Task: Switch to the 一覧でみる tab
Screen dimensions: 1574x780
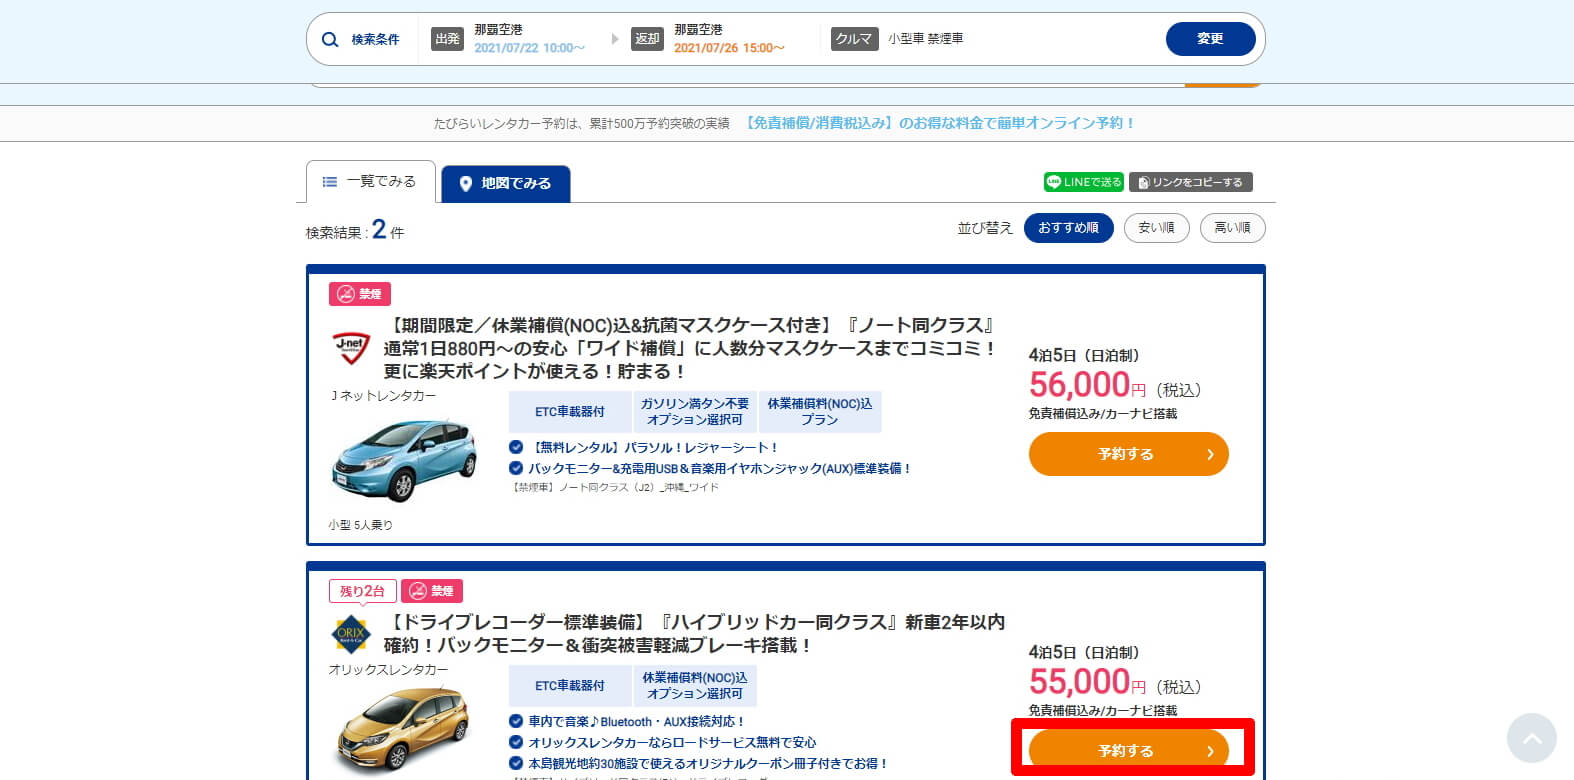Action: [370, 182]
